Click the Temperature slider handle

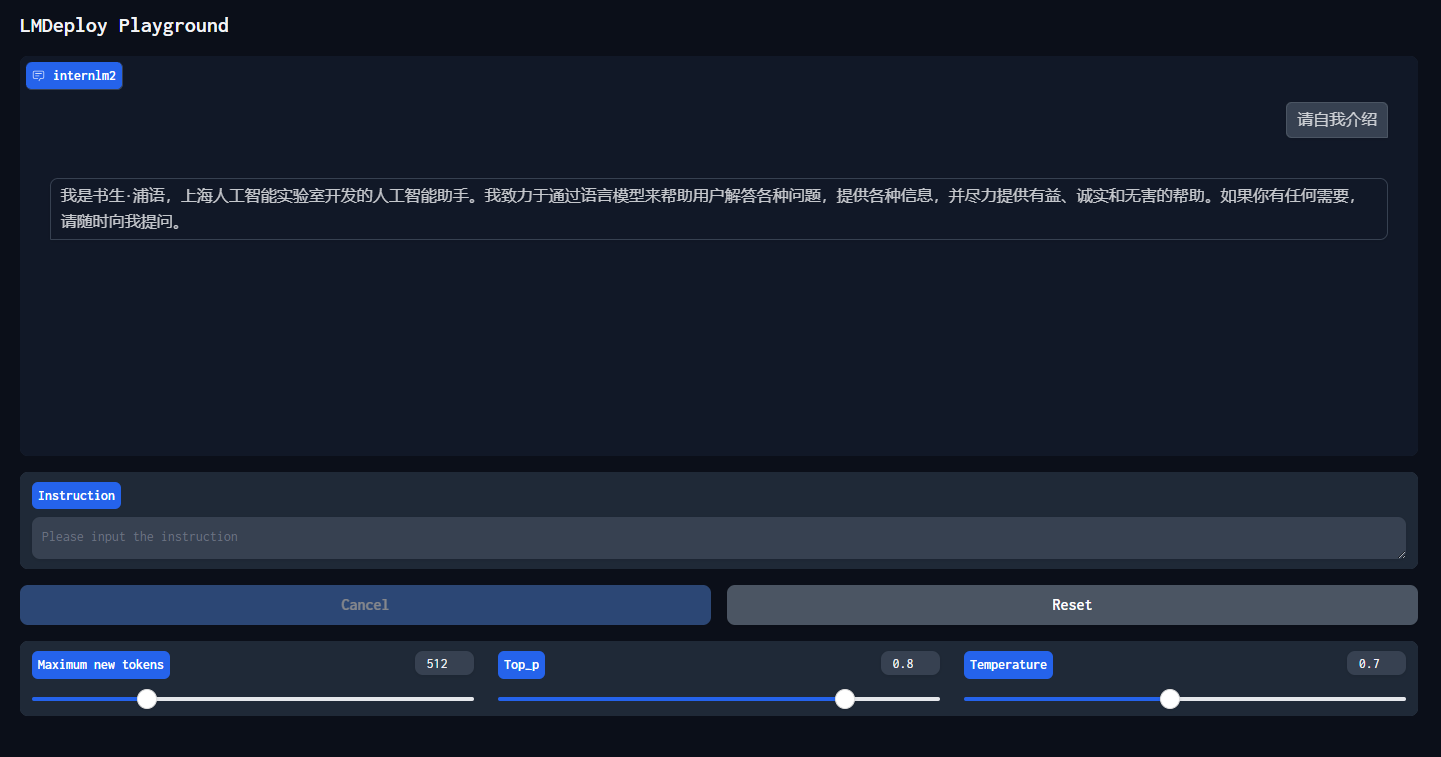click(1170, 699)
